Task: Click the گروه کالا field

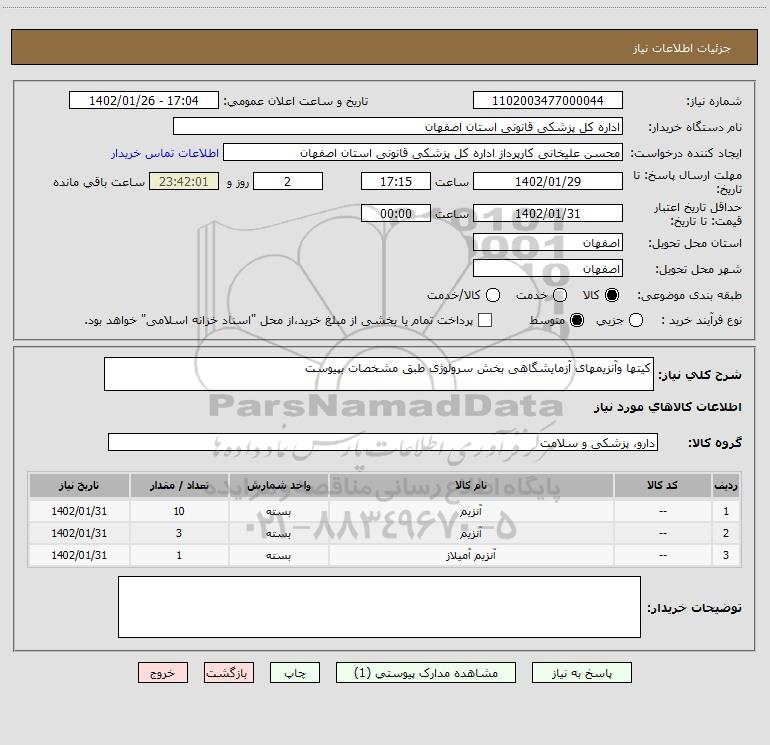Action: click(x=383, y=442)
